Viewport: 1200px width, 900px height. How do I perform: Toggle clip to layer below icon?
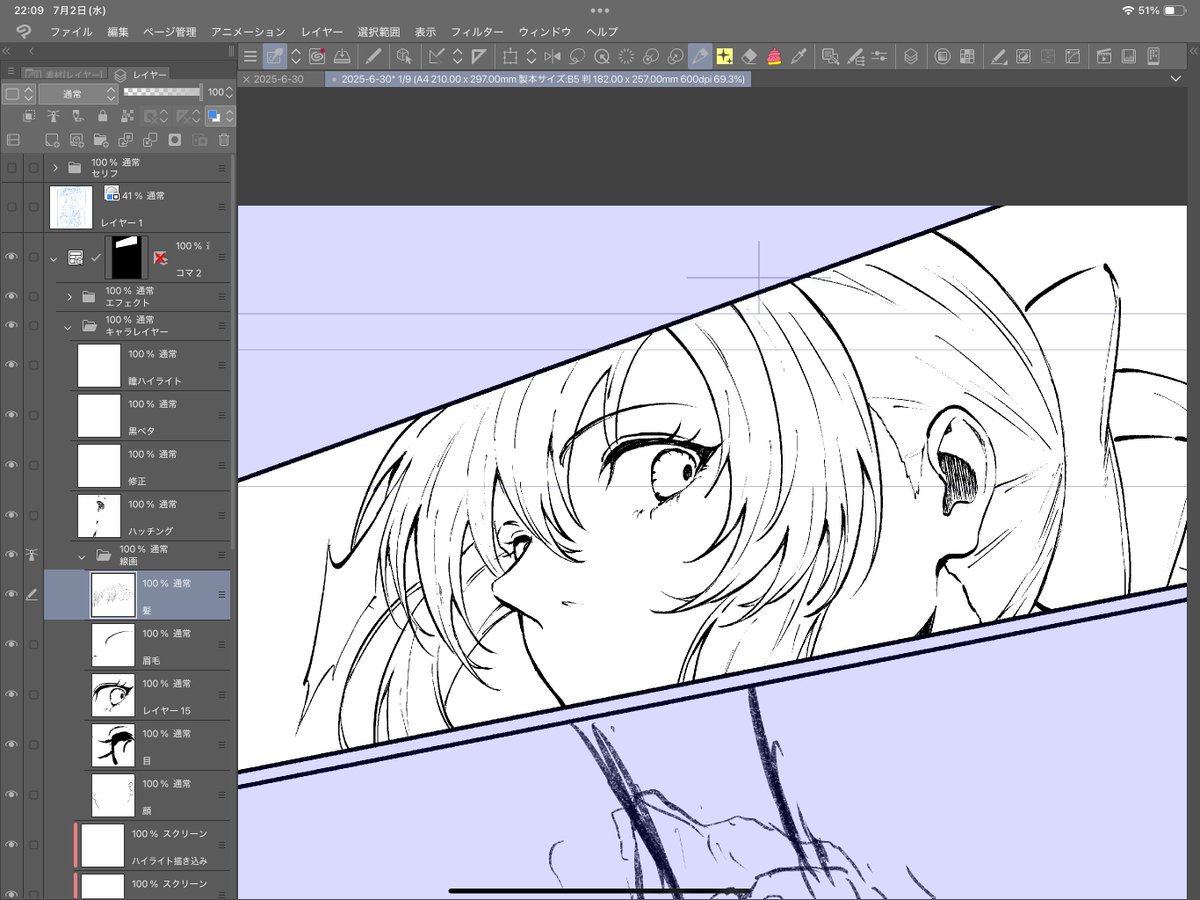[28, 116]
